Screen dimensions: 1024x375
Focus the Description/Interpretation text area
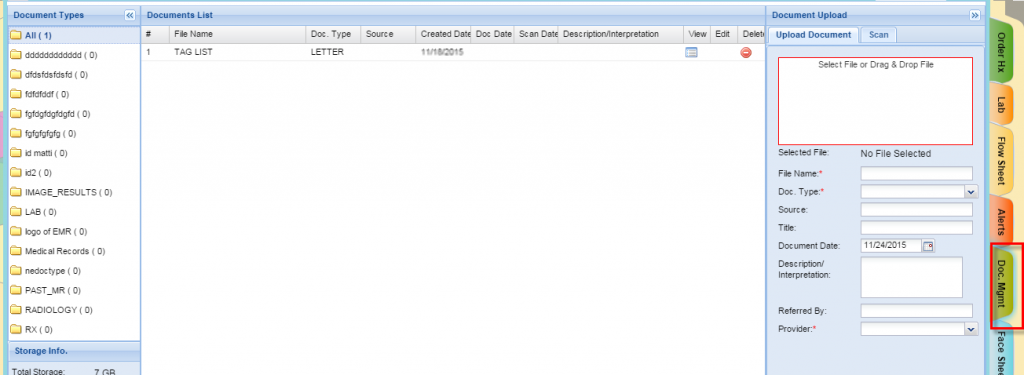(912, 277)
